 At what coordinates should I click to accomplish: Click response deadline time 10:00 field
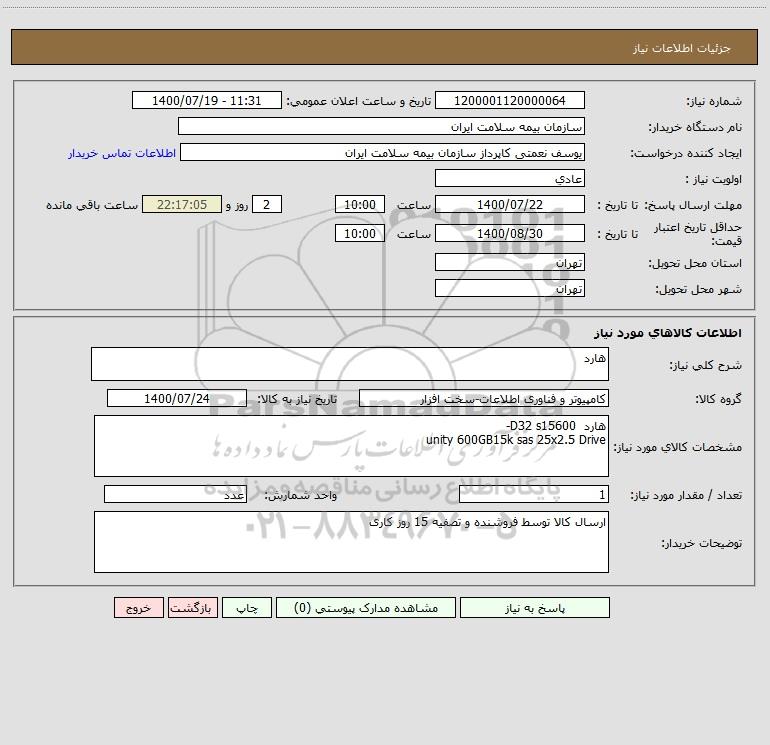pos(359,204)
